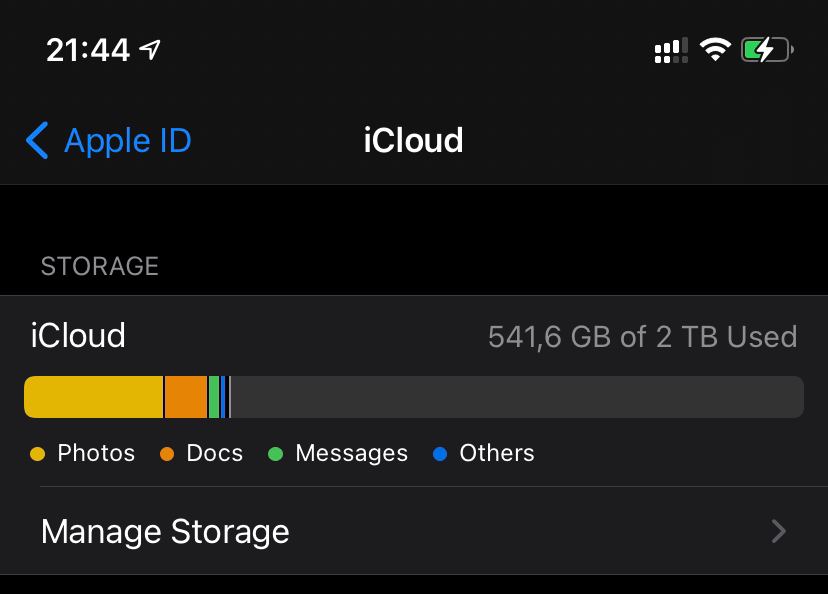
Task: Select the yellow Photos segment of storage bar
Action: tap(93, 397)
